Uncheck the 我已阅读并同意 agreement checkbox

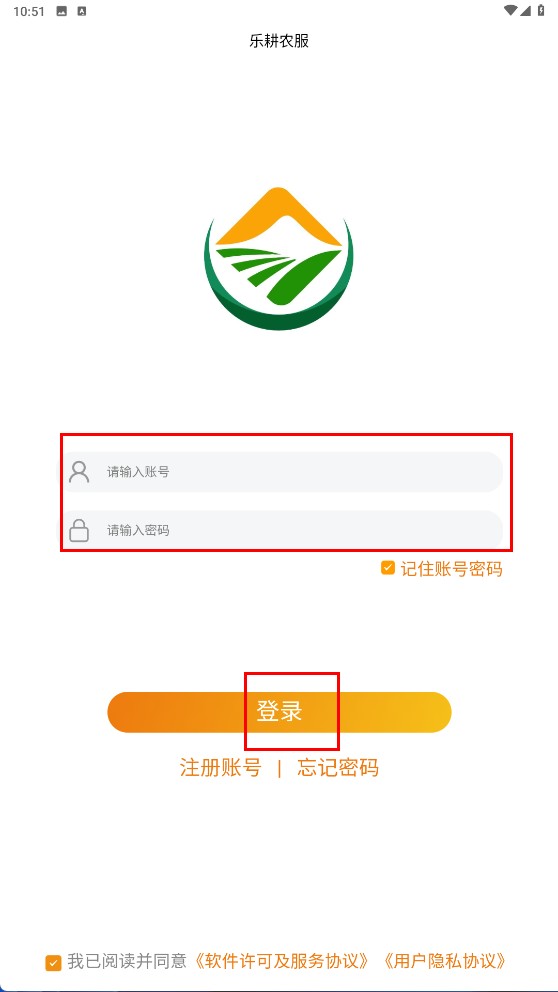coord(53,963)
